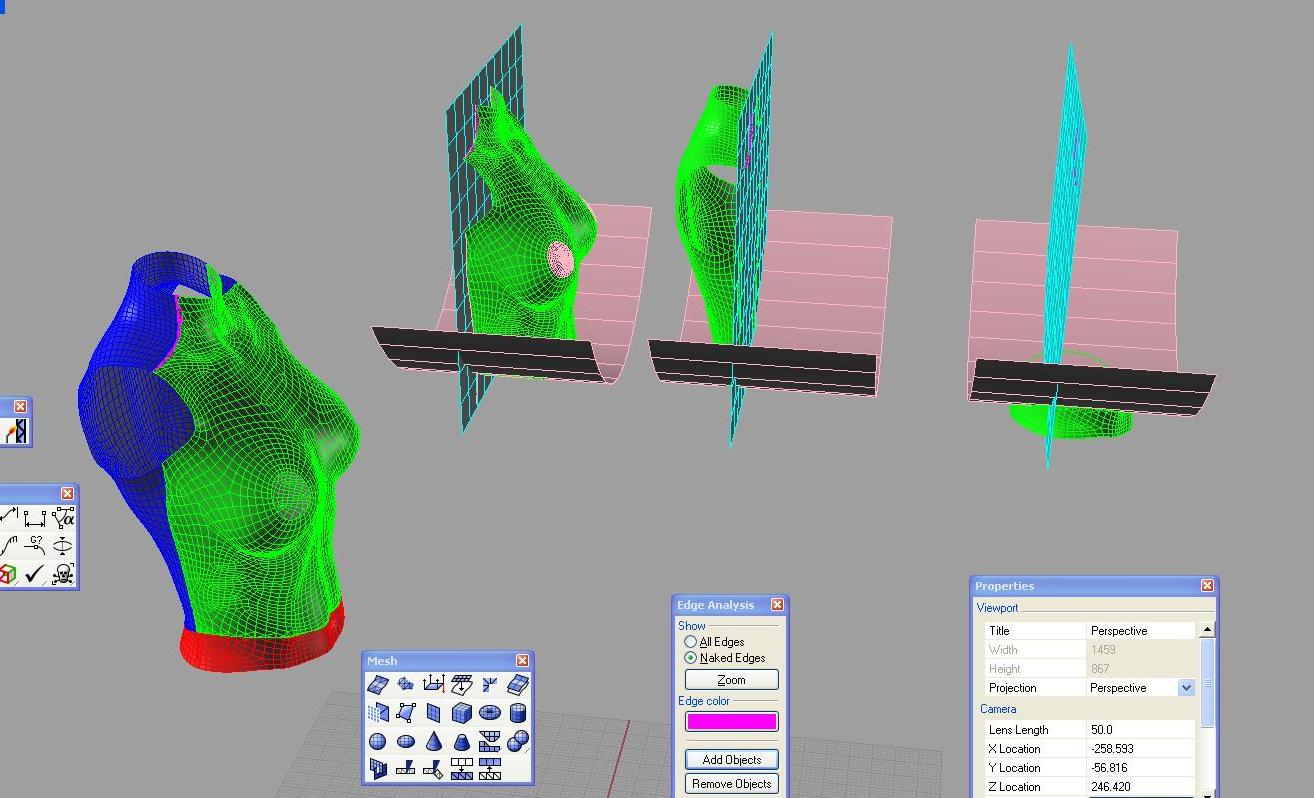Click the mesh patch icon next to first Mesh tool
The image size is (1314, 798).
click(x=406, y=684)
